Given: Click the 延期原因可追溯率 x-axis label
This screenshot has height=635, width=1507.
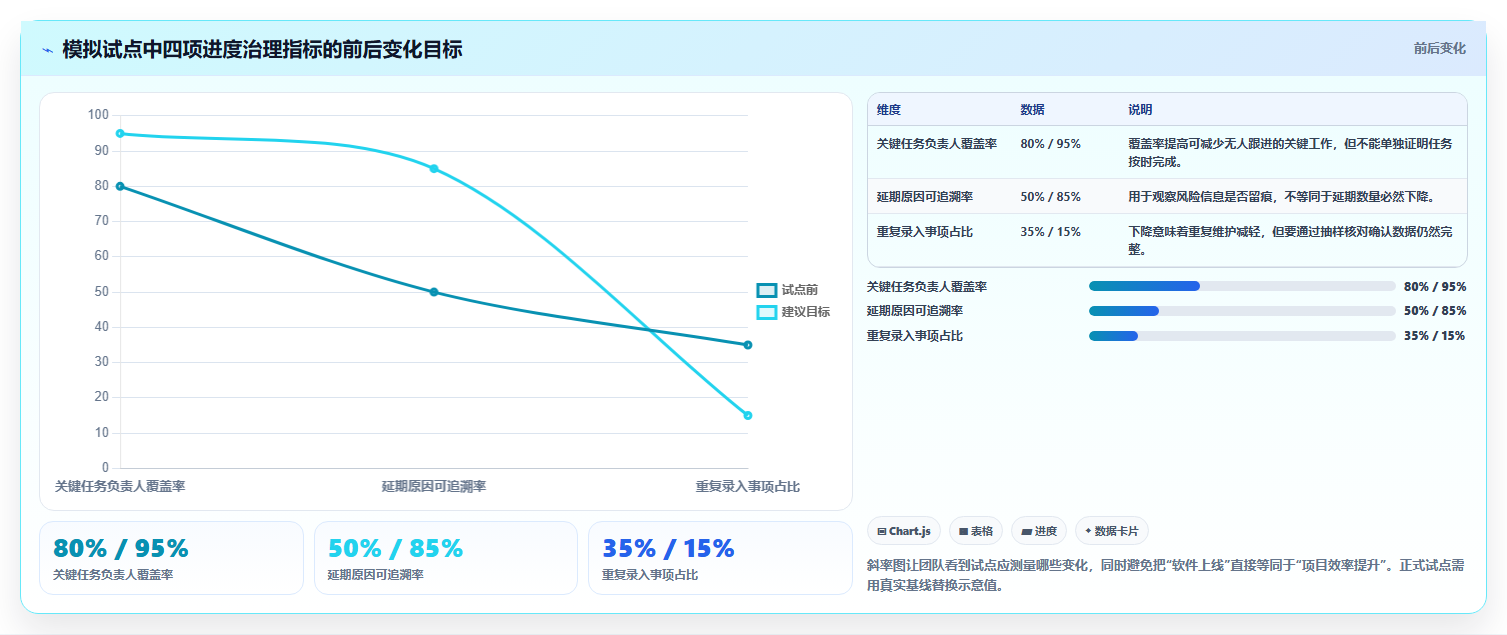Looking at the screenshot, I should pos(434,487).
